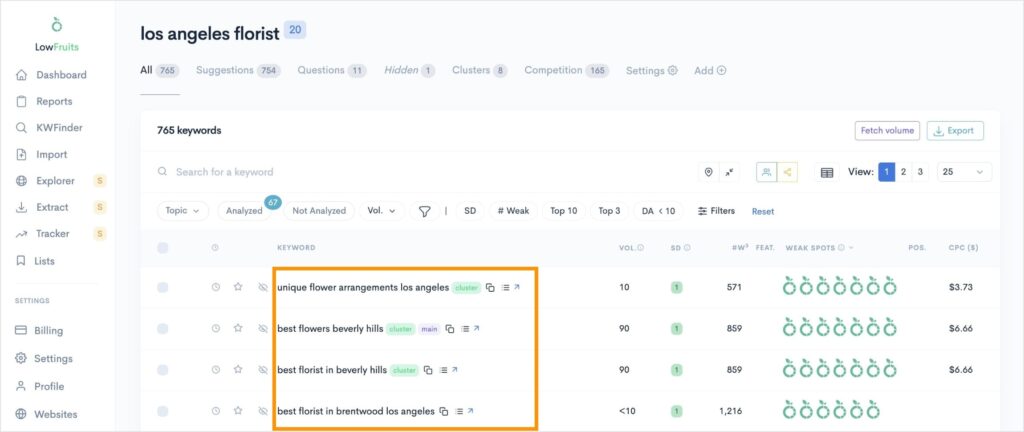Open the 25 per page dropdown

click(x=964, y=172)
